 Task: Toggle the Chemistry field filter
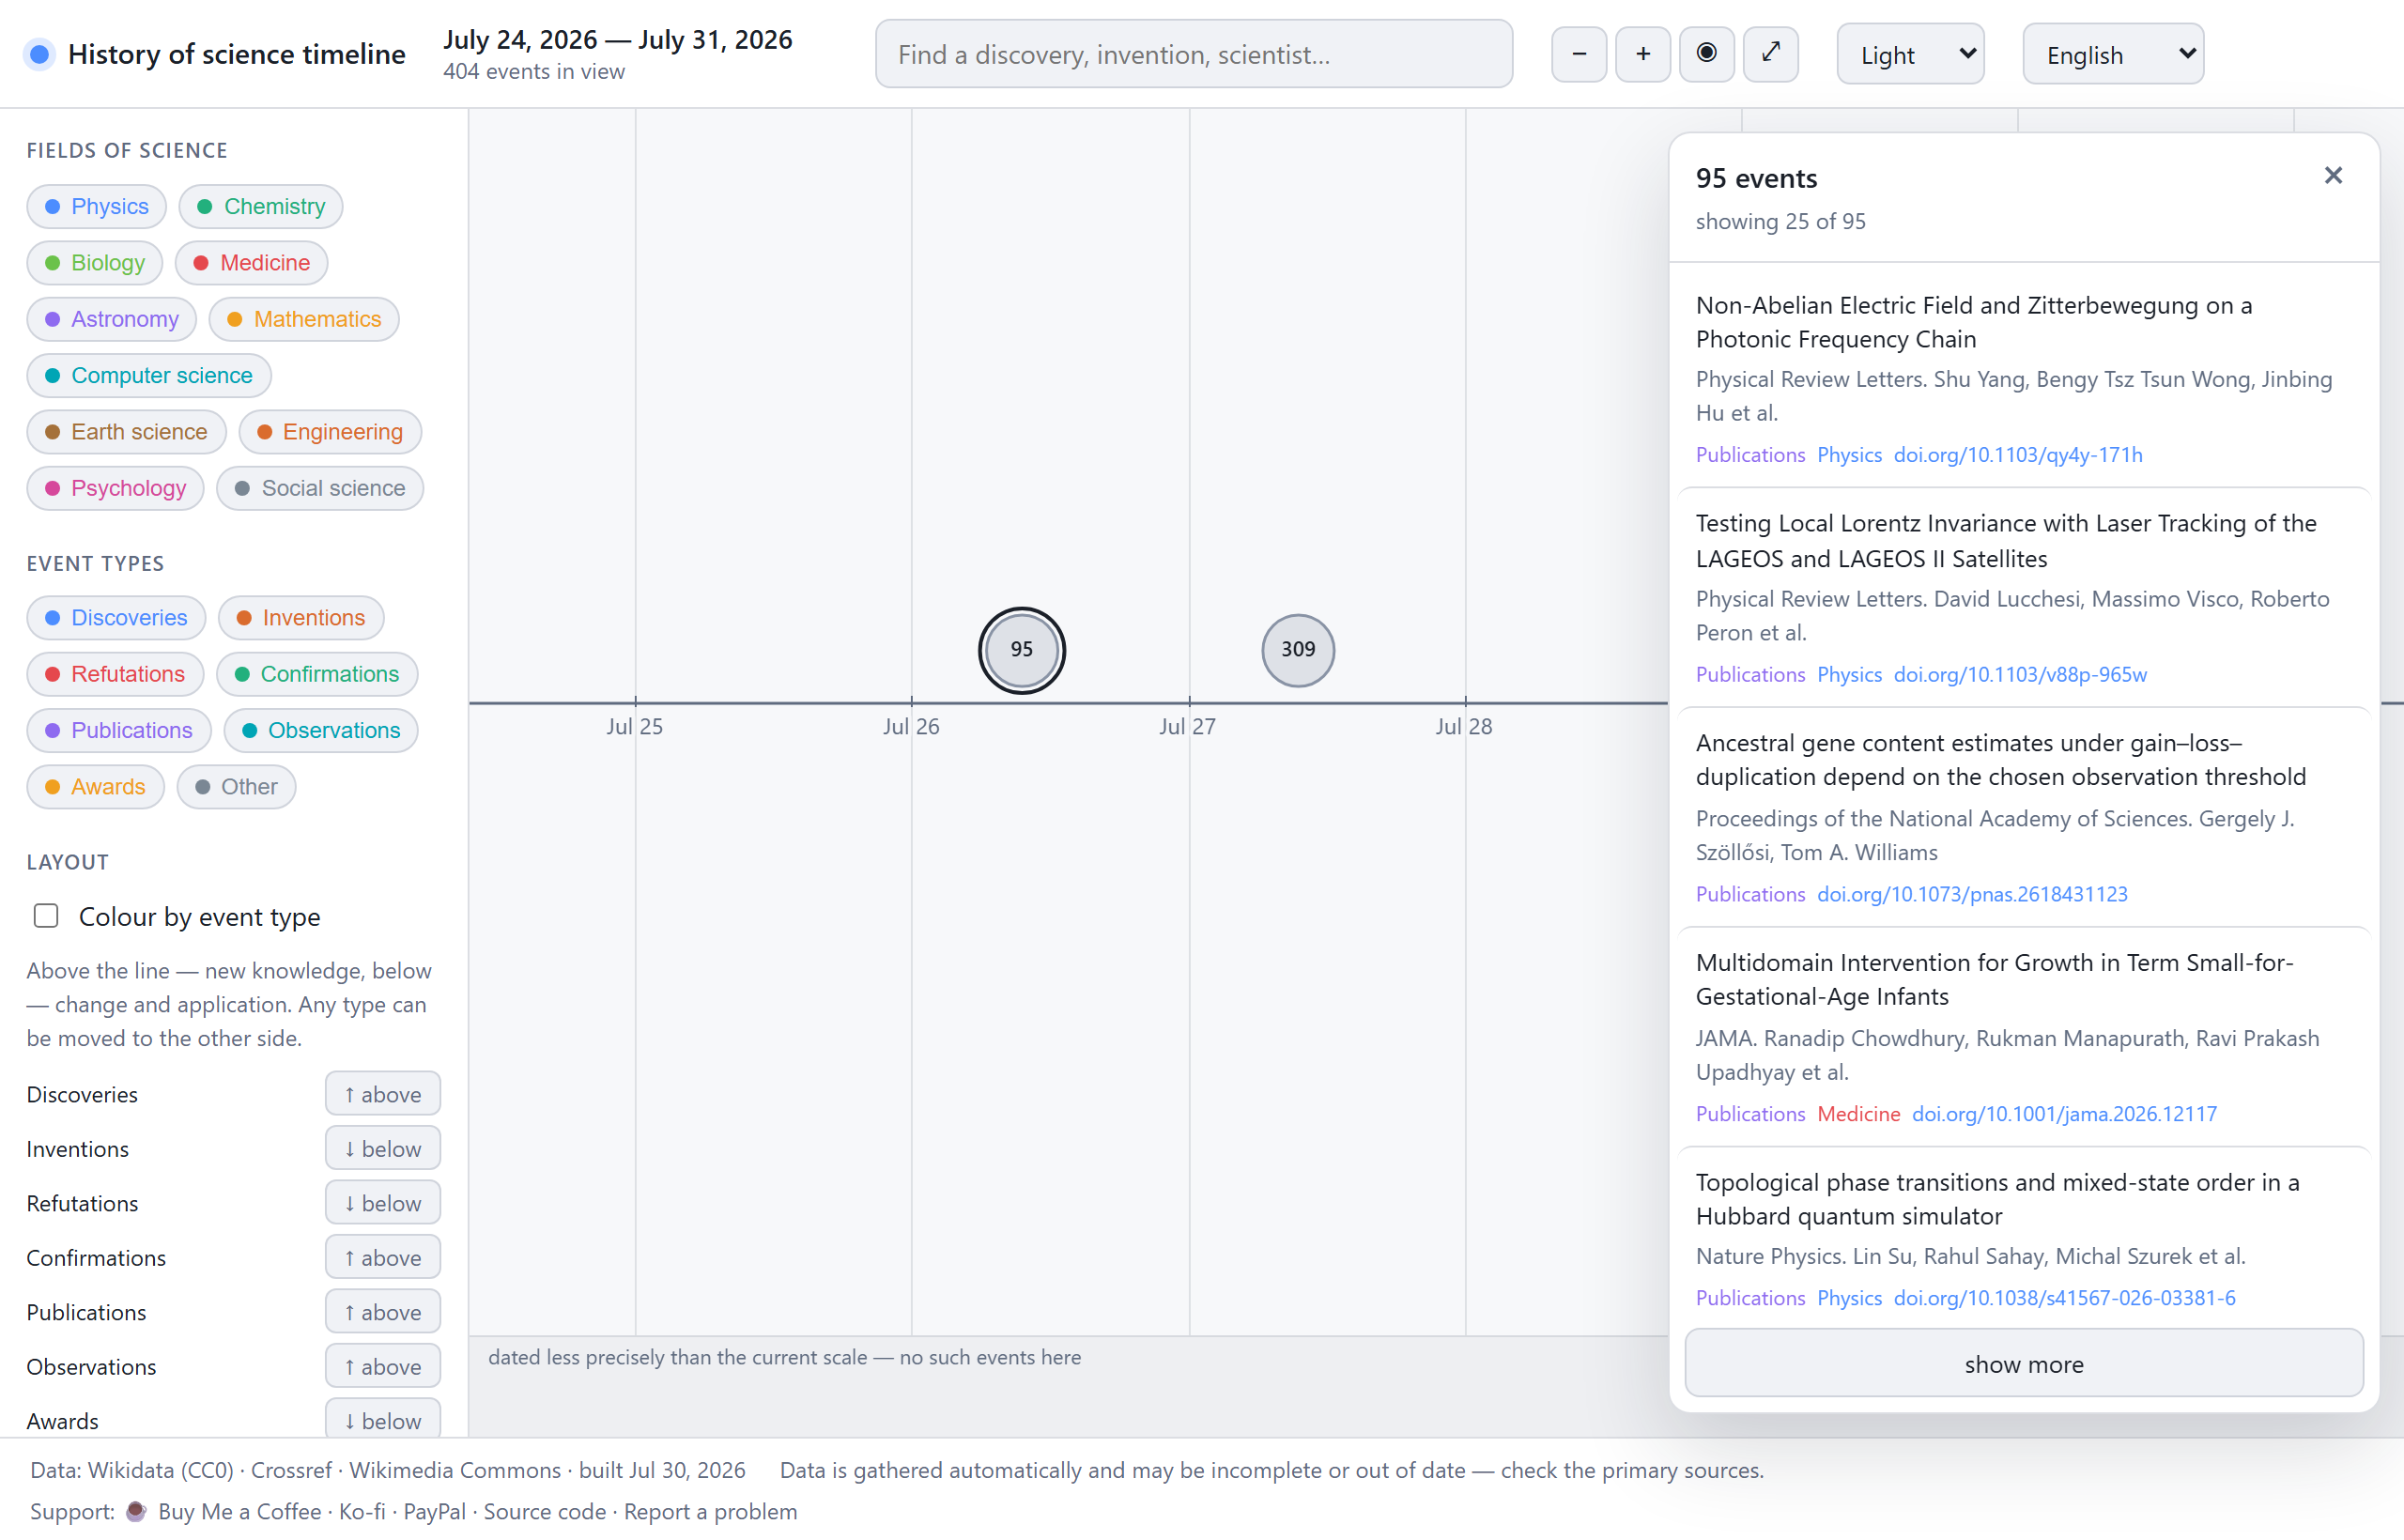(260, 206)
